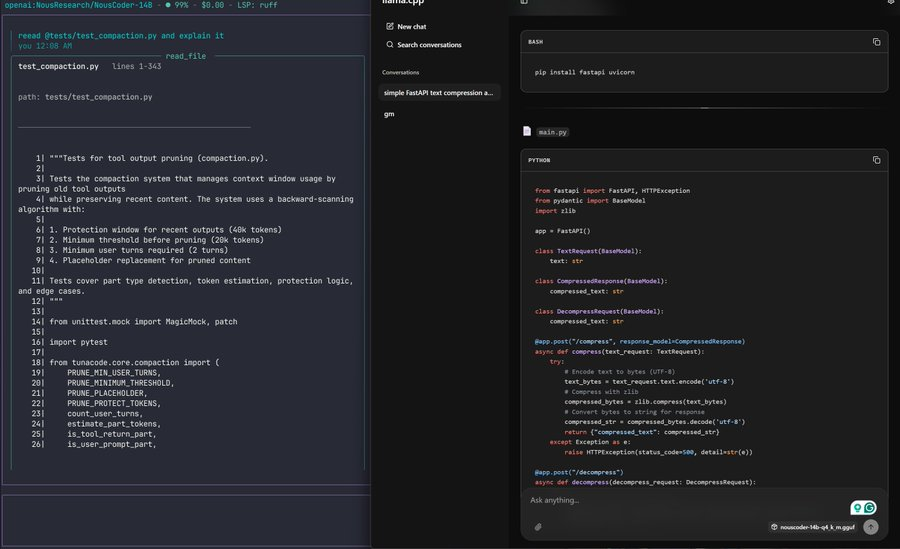The image size is (900, 549).
Task: Click the '$0.00' cost indicator in terminal
Action: tap(212, 5)
